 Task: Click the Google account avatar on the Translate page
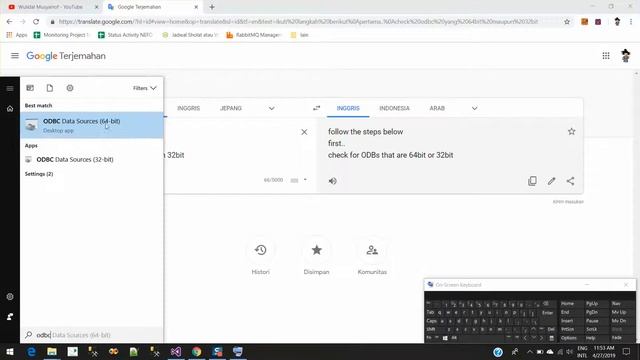pyautogui.click(x=625, y=56)
